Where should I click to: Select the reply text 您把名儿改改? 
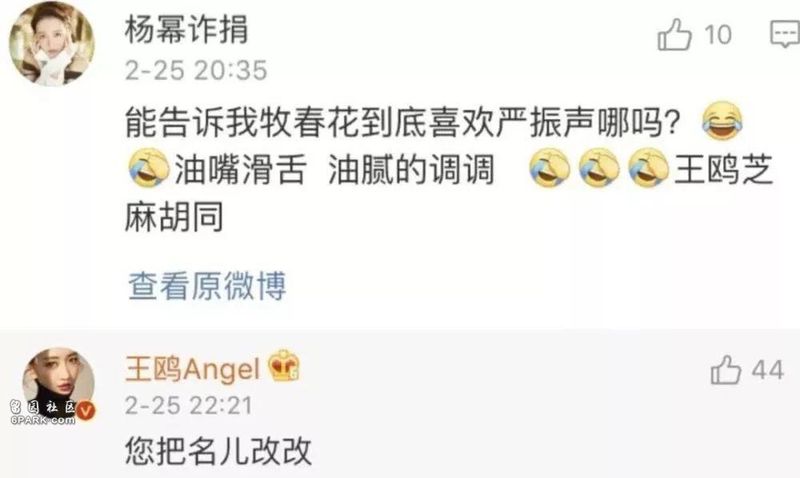tap(218, 451)
